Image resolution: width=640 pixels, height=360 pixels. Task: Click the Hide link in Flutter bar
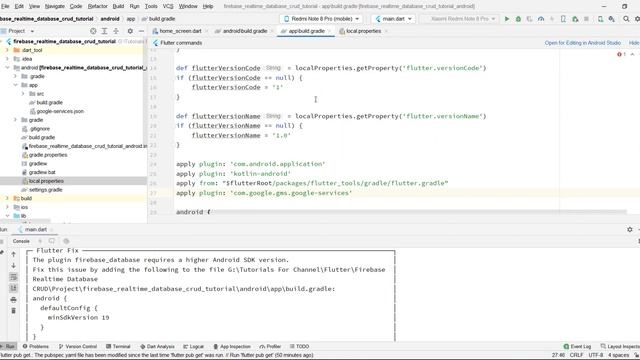coord(634,43)
